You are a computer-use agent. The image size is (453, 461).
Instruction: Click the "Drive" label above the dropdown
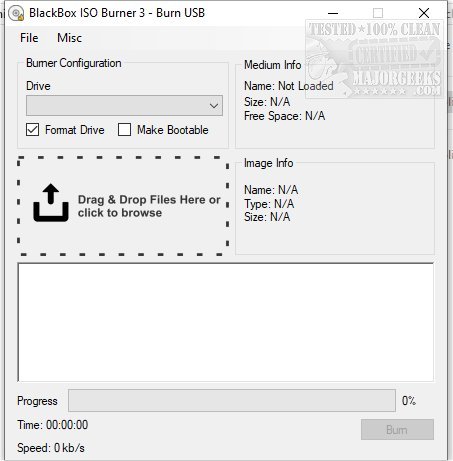click(38, 86)
